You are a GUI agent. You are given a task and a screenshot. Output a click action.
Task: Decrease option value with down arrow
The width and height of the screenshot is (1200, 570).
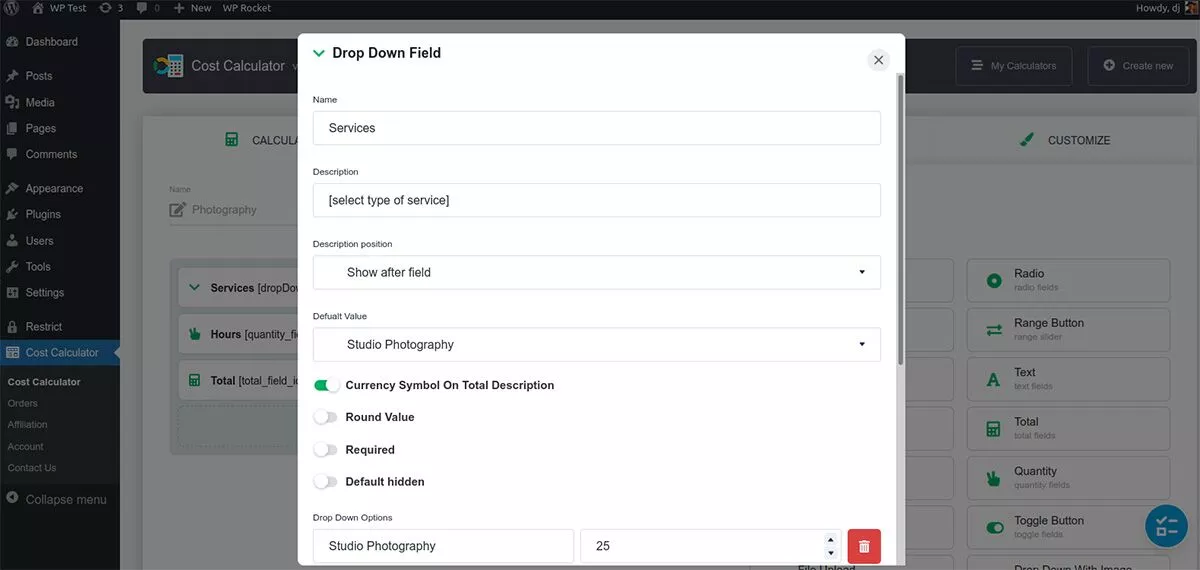click(831, 553)
